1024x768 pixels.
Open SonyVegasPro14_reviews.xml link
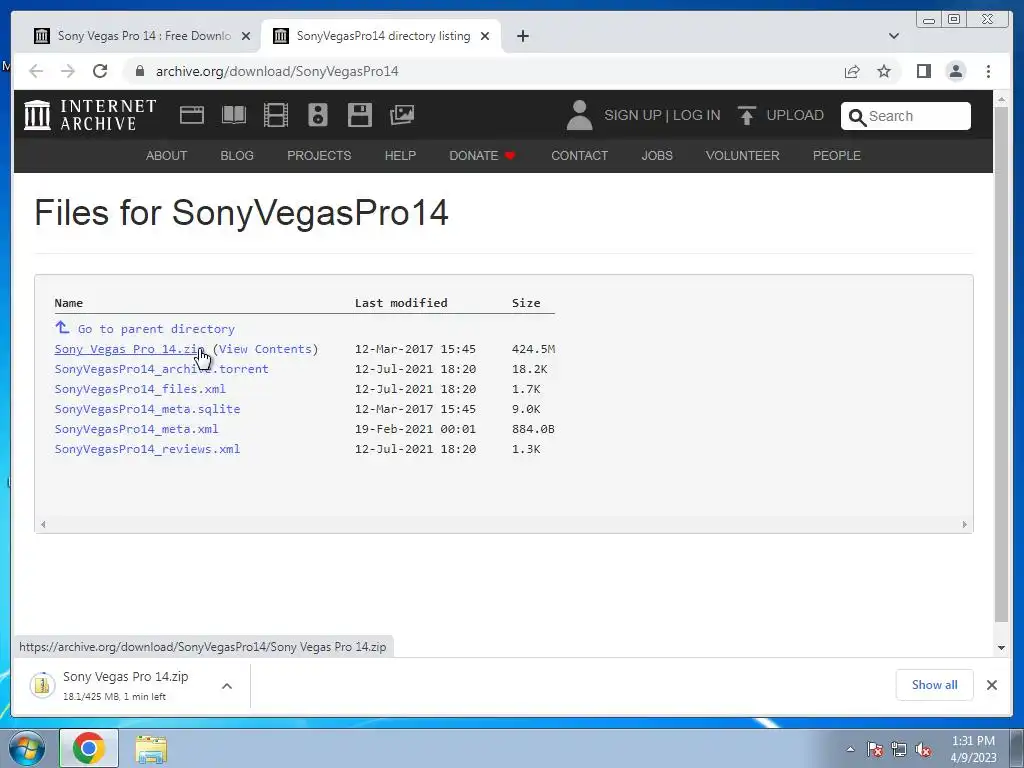click(x=147, y=449)
